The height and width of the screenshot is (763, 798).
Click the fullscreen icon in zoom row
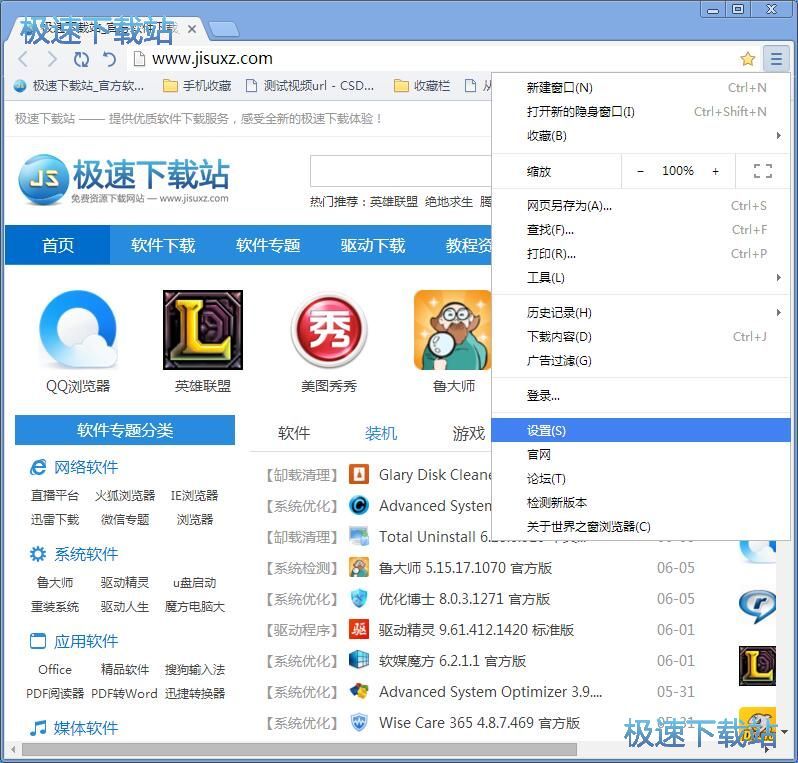click(x=762, y=171)
